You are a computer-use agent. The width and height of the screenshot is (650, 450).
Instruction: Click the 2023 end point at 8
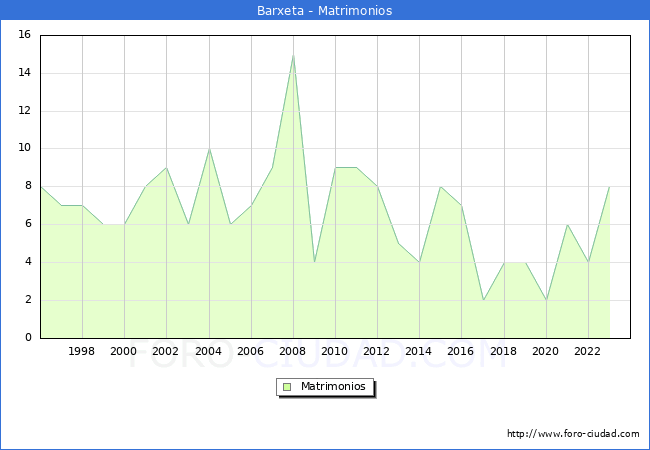(x=609, y=186)
